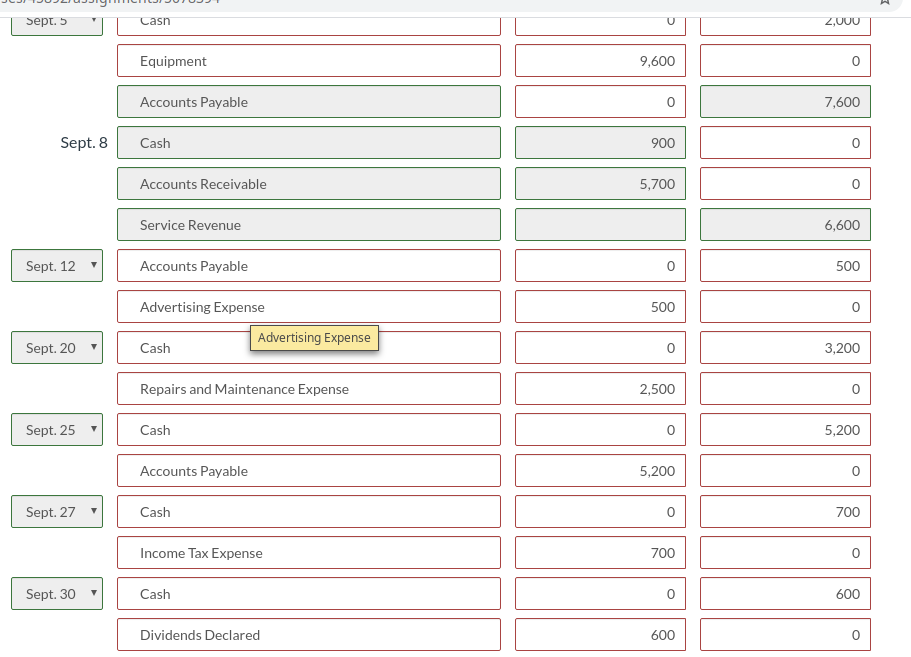
Task: Select the Repairs and Maintenance Expense field
Action: (308, 388)
